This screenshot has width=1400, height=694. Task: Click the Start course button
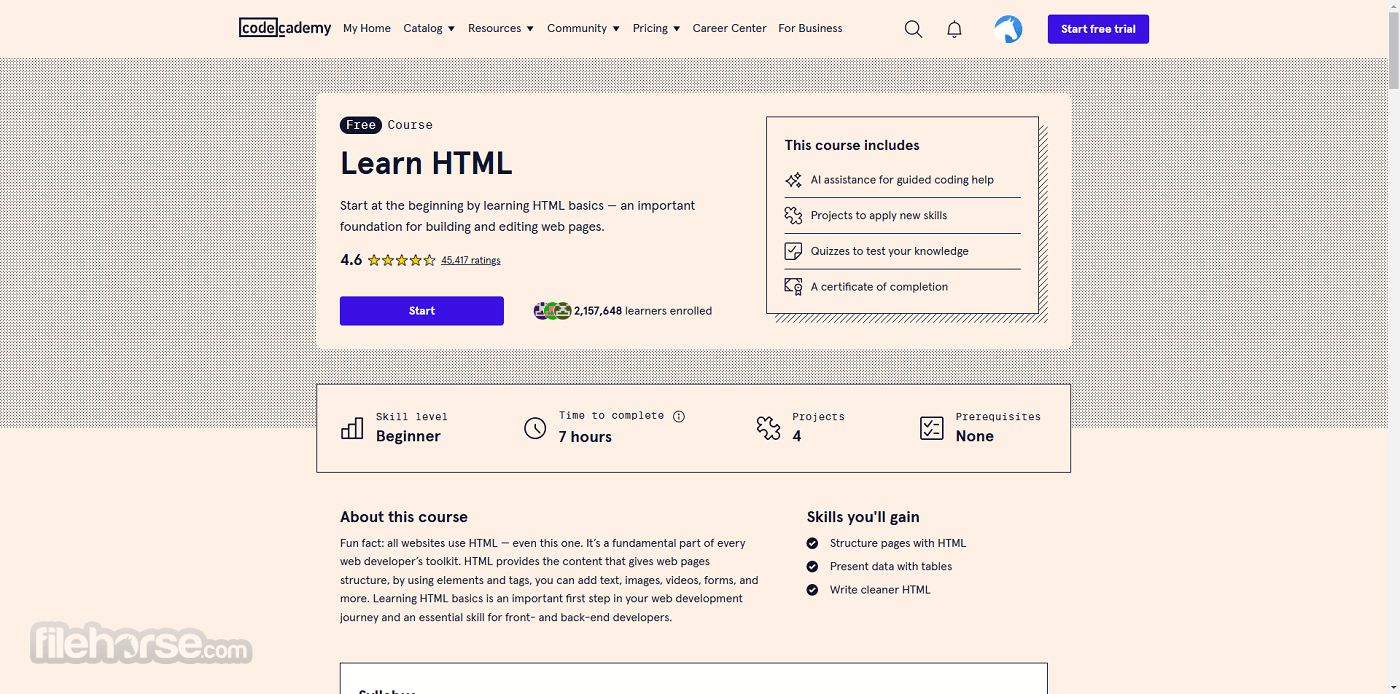click(422, 311)
